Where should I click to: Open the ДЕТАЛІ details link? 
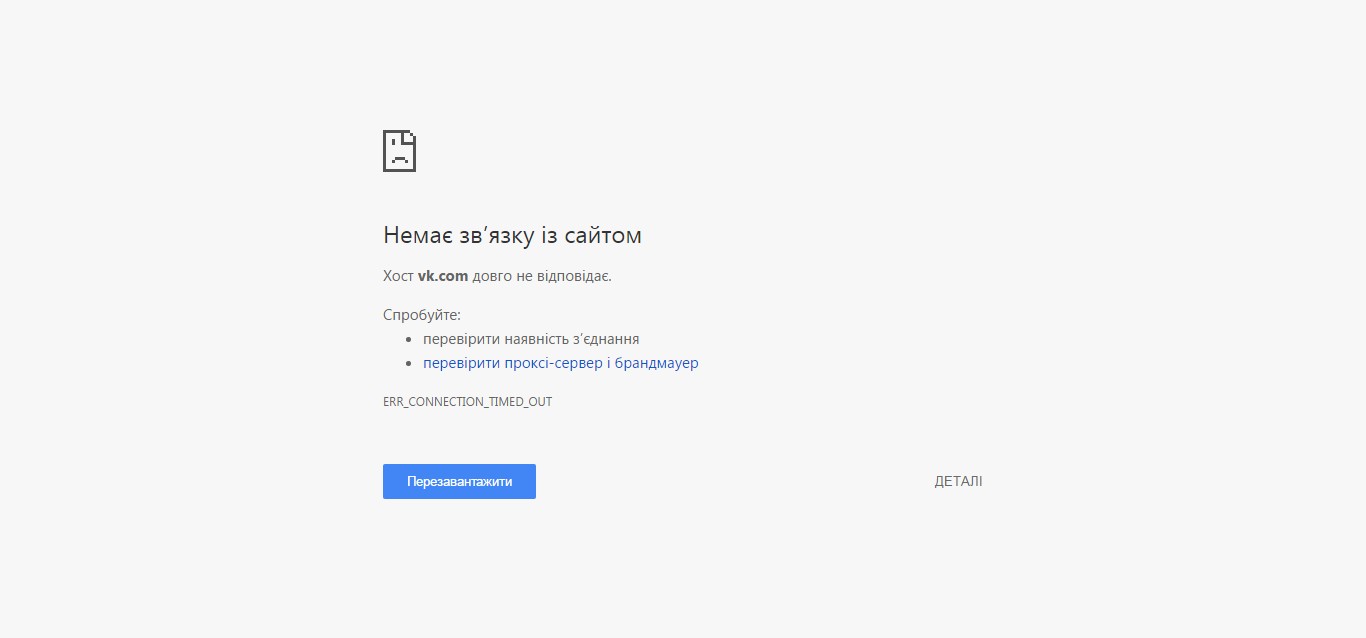click(x=958, y=481)
